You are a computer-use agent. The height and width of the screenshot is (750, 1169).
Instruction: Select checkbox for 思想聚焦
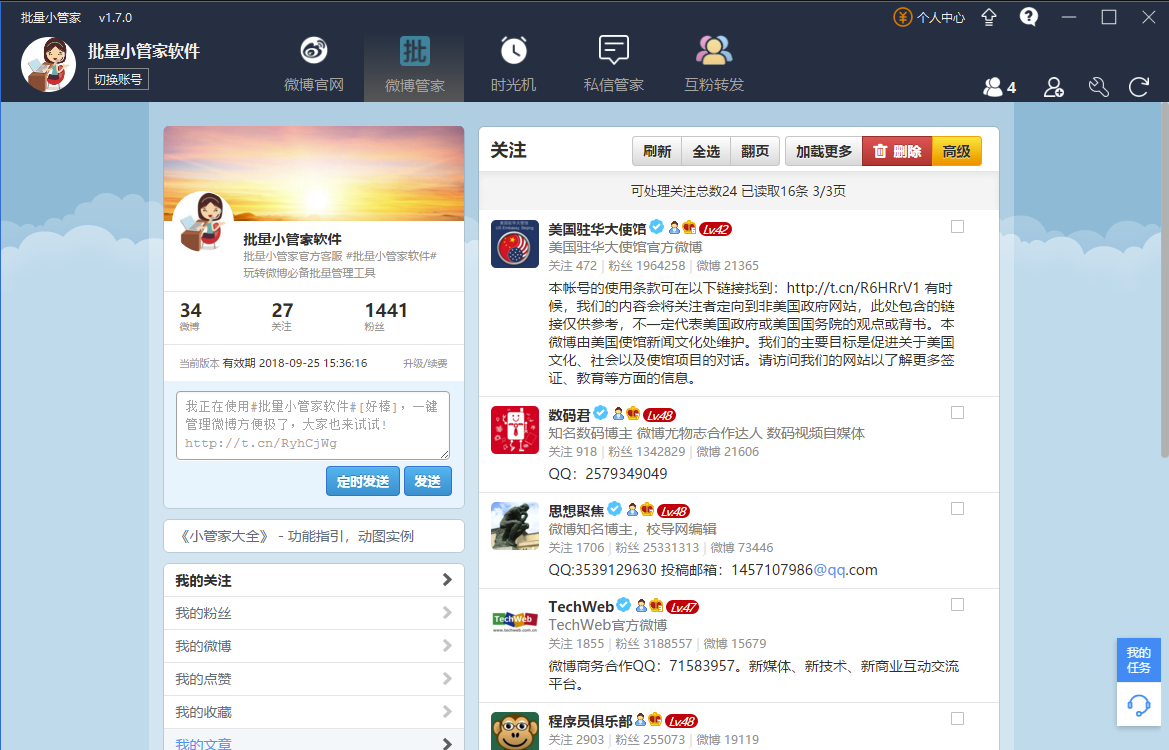(x=957, y=508)
